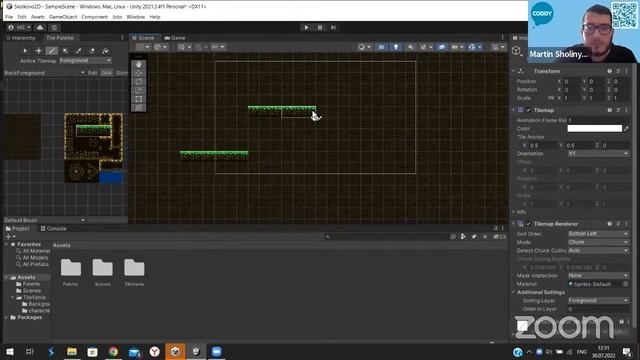Image resolution: width=640 pixels, height=360 pixels.
Task: Switch to the Console tab
Action: point(53,229)
